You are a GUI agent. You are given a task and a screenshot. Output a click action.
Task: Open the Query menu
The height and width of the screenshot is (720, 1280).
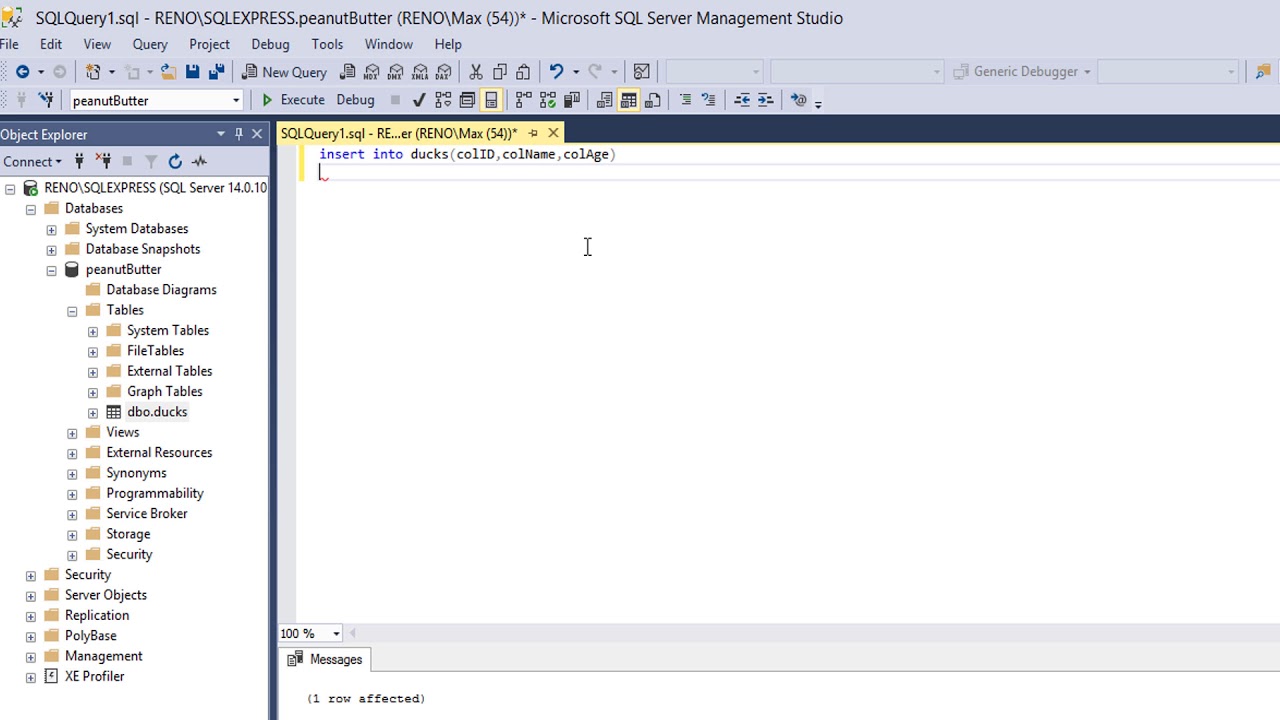point(150,44)
